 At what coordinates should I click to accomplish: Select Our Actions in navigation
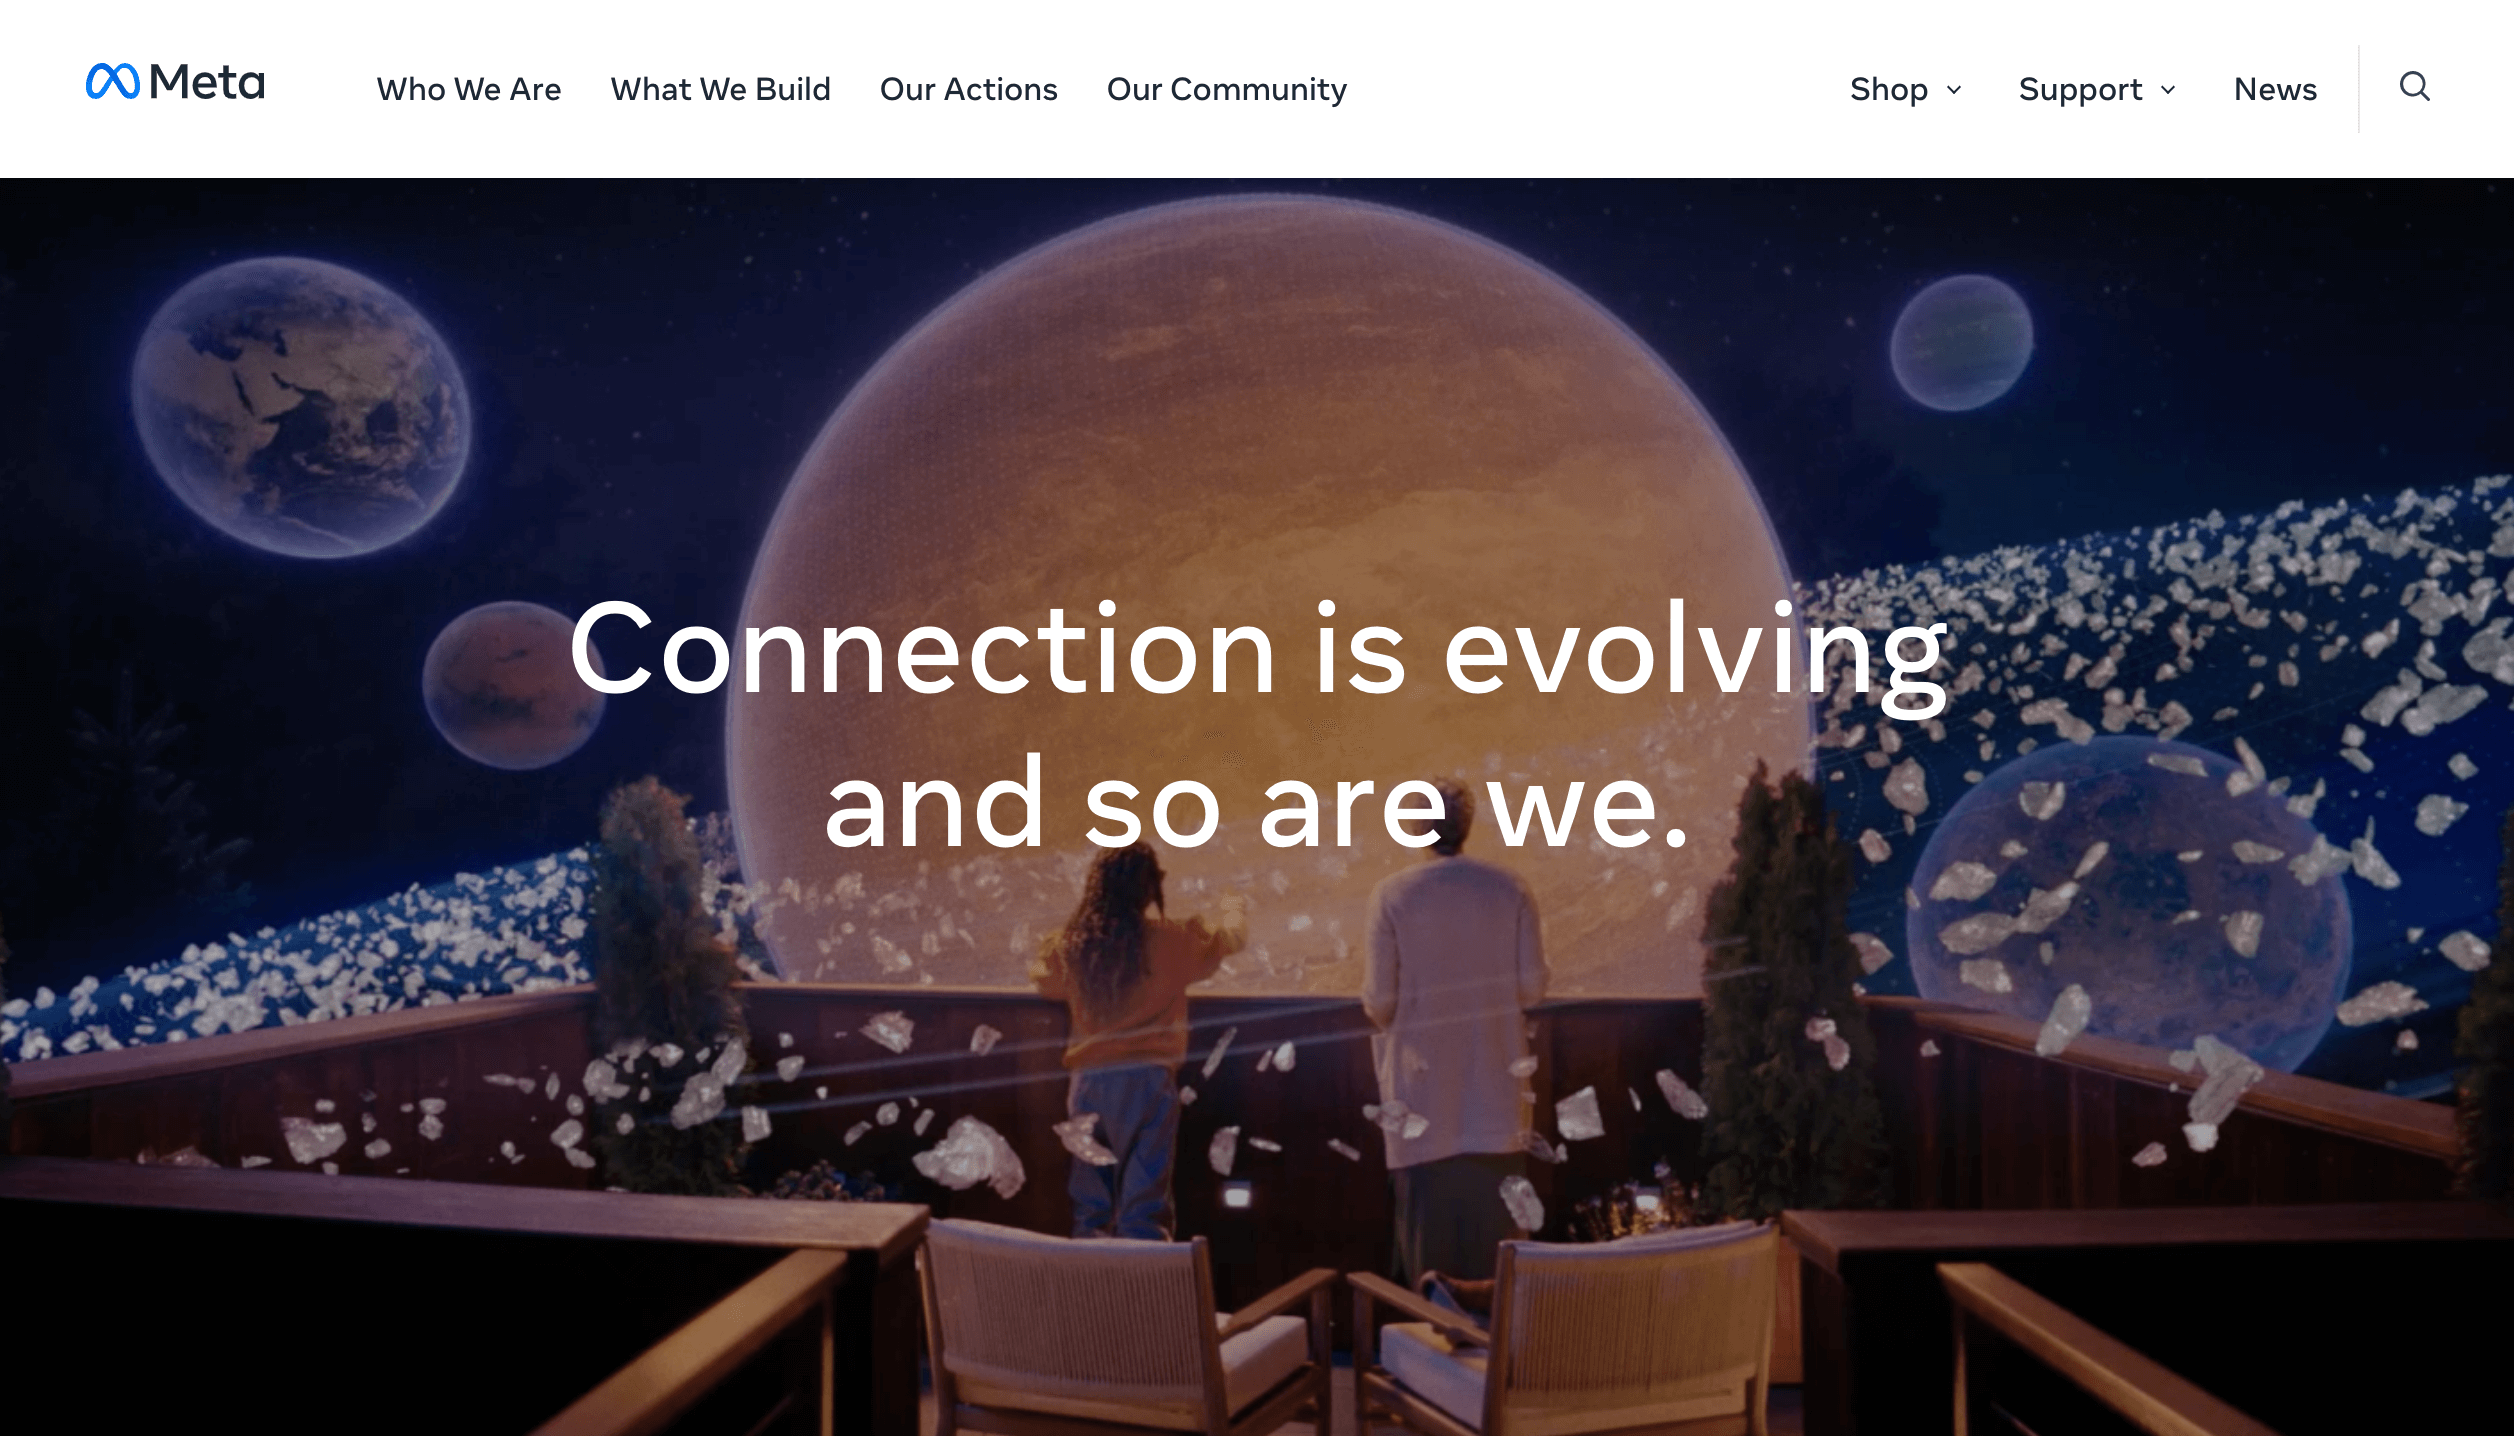click(x=968, y=89)
